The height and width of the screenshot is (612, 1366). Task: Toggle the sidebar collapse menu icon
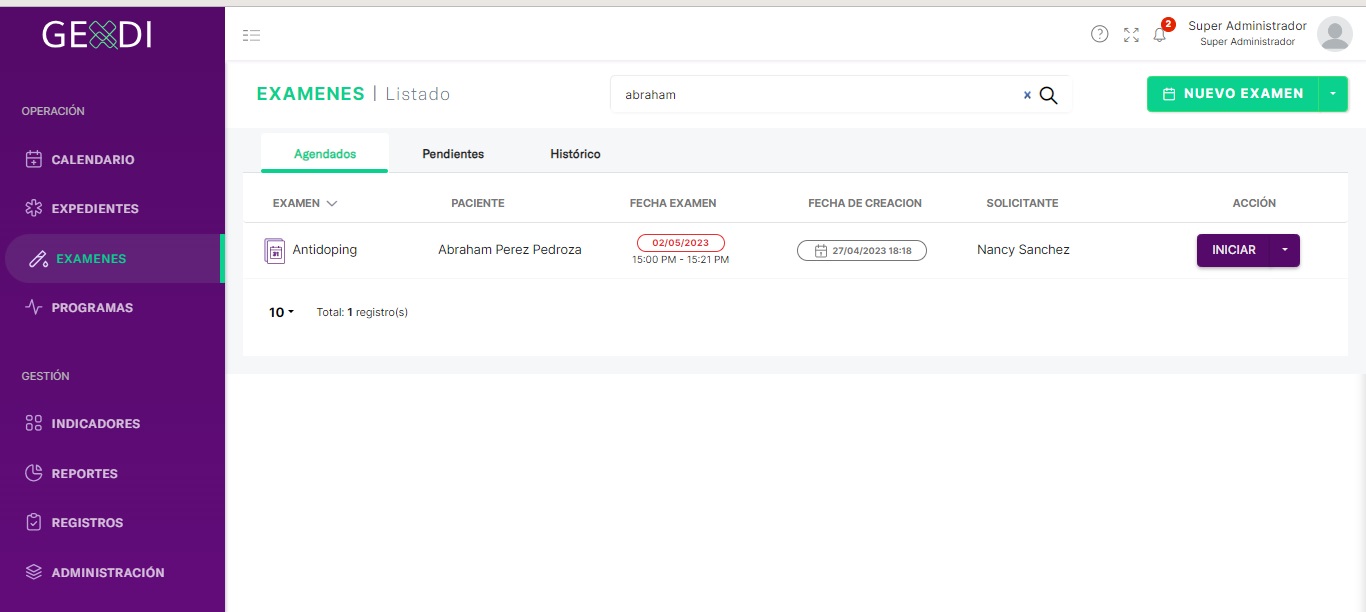pyautogui.click(x=251, y=35)
